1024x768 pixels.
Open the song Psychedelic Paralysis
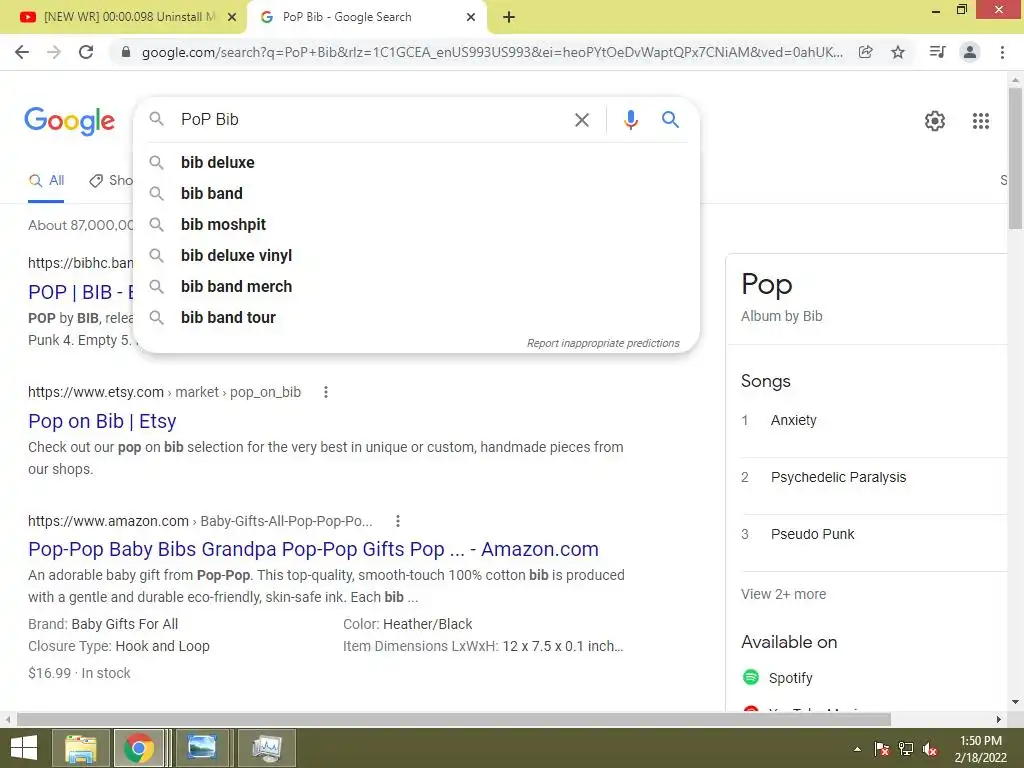tap(839, 477)
